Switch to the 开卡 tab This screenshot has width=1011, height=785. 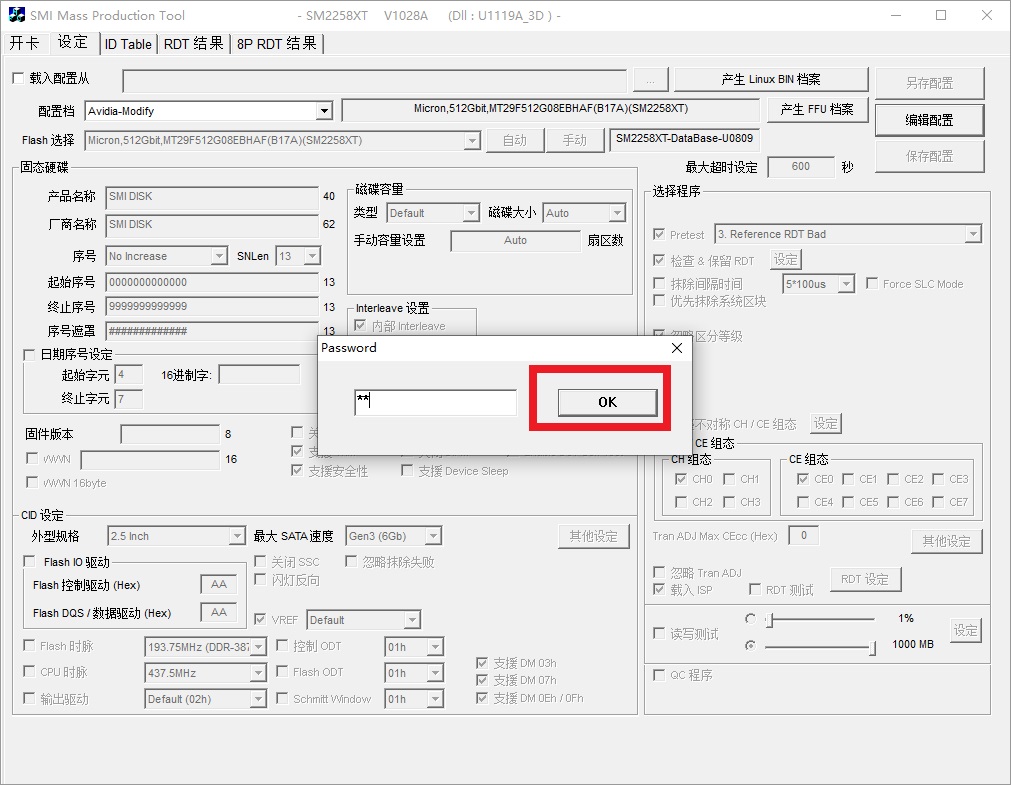point(25,43)
